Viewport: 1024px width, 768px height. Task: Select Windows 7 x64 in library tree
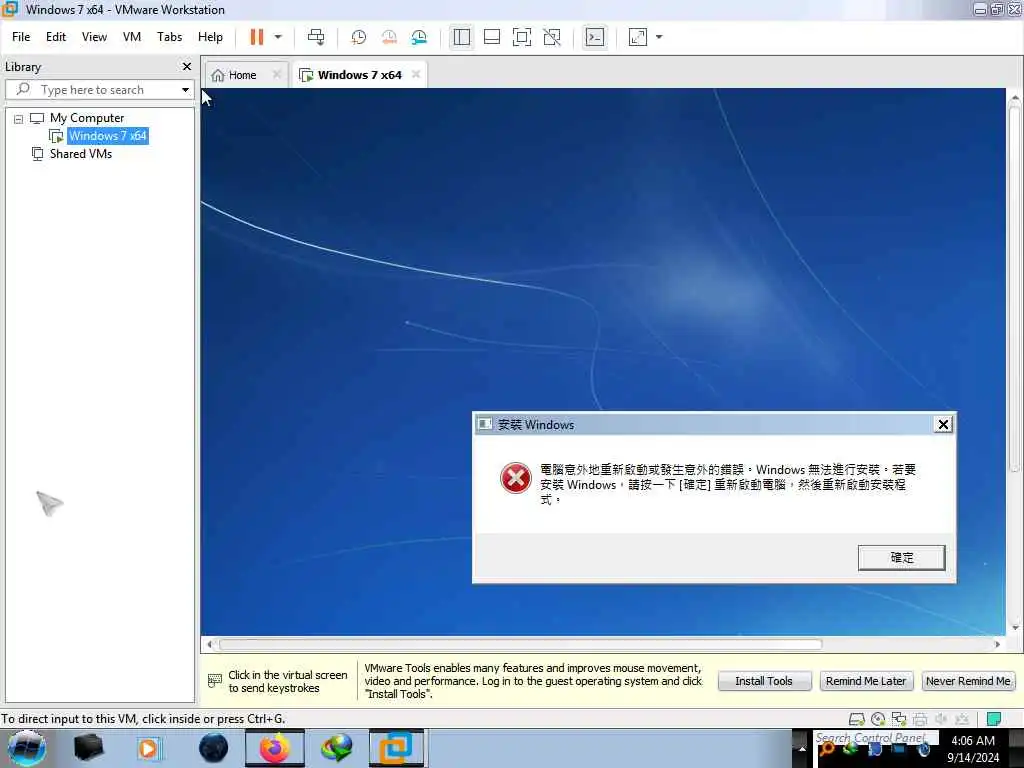[108, 136]
